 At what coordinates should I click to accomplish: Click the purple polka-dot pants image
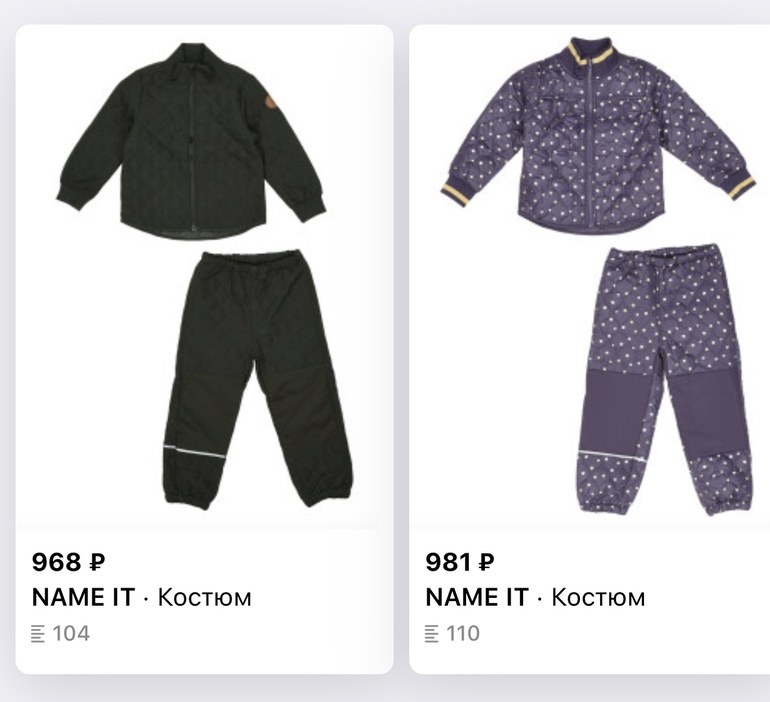coord(665,379)
